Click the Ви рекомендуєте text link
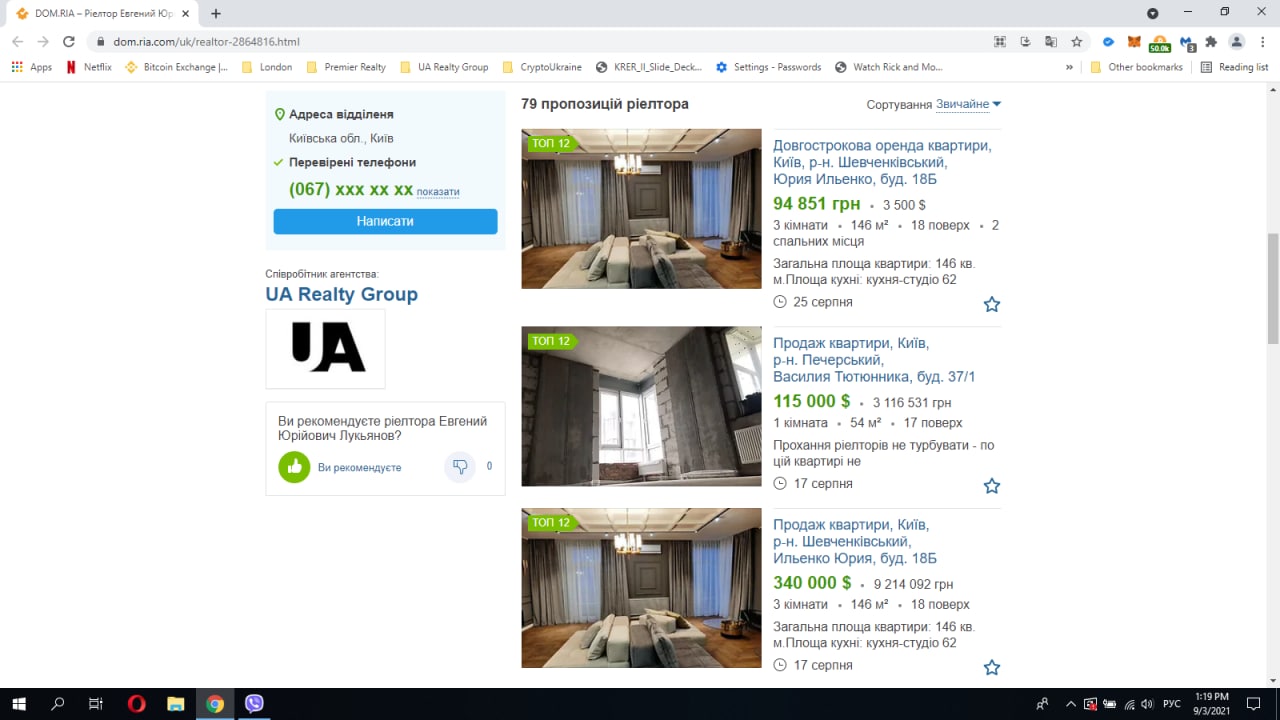 click(x=359, y=467)
